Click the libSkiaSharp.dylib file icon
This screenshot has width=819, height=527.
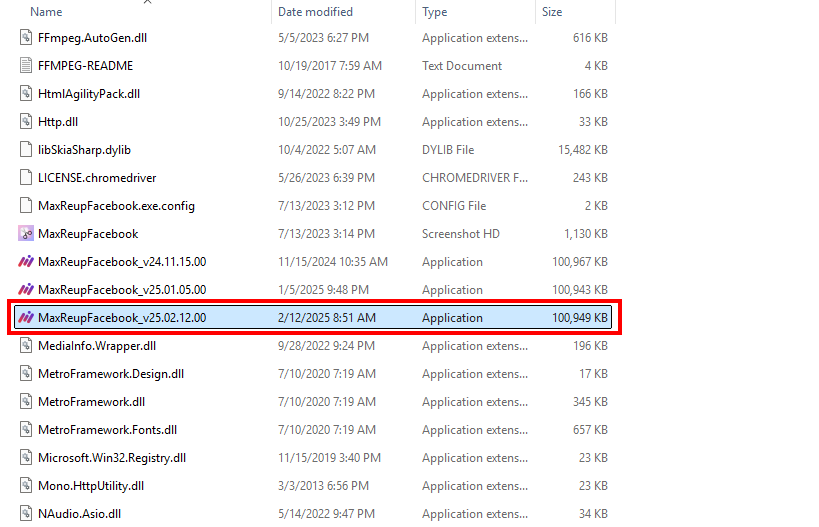click(x=26, y=150)
